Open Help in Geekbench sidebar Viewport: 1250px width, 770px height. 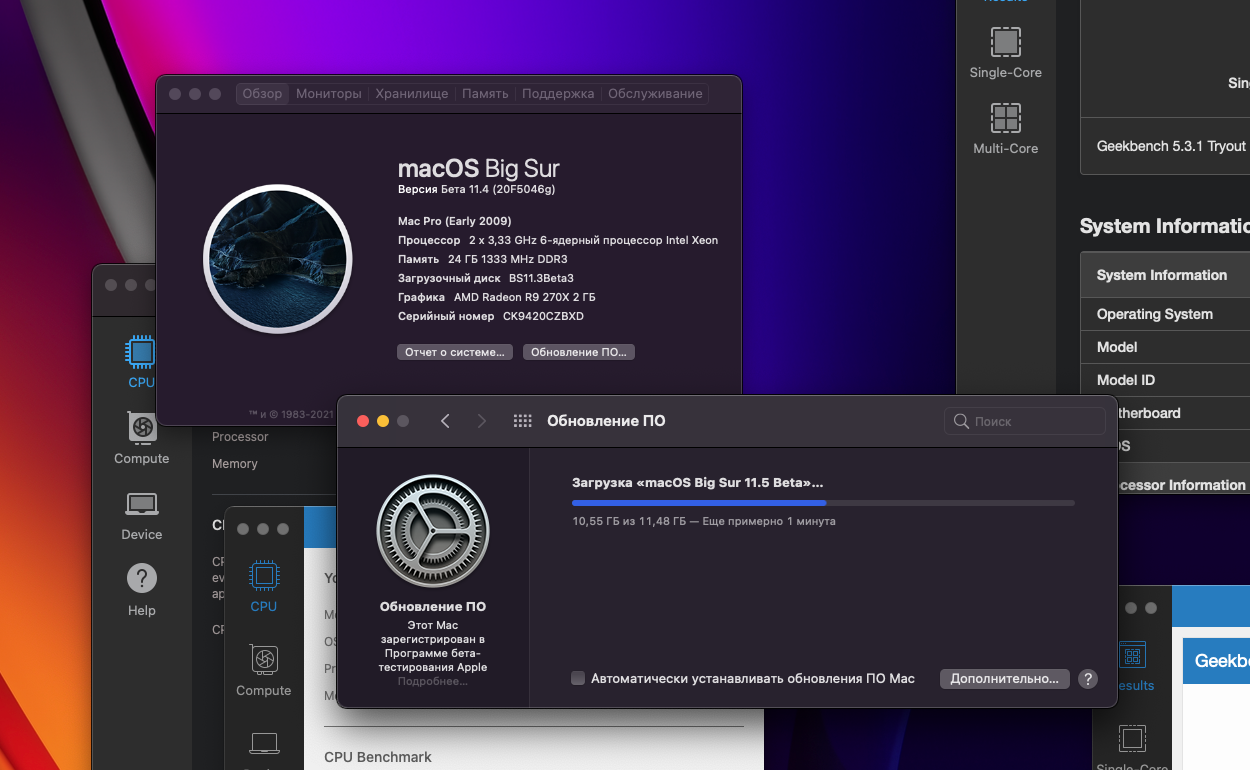pos(141,590)
